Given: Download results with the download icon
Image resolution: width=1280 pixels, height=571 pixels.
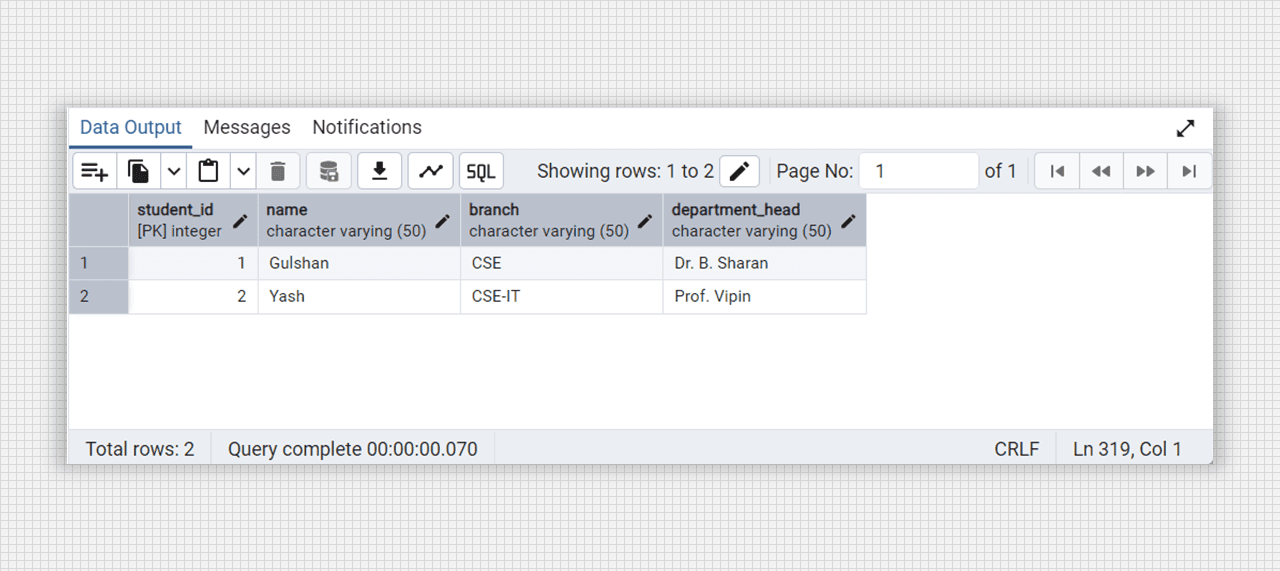Looking at the screenshot, I should point(380,171).
